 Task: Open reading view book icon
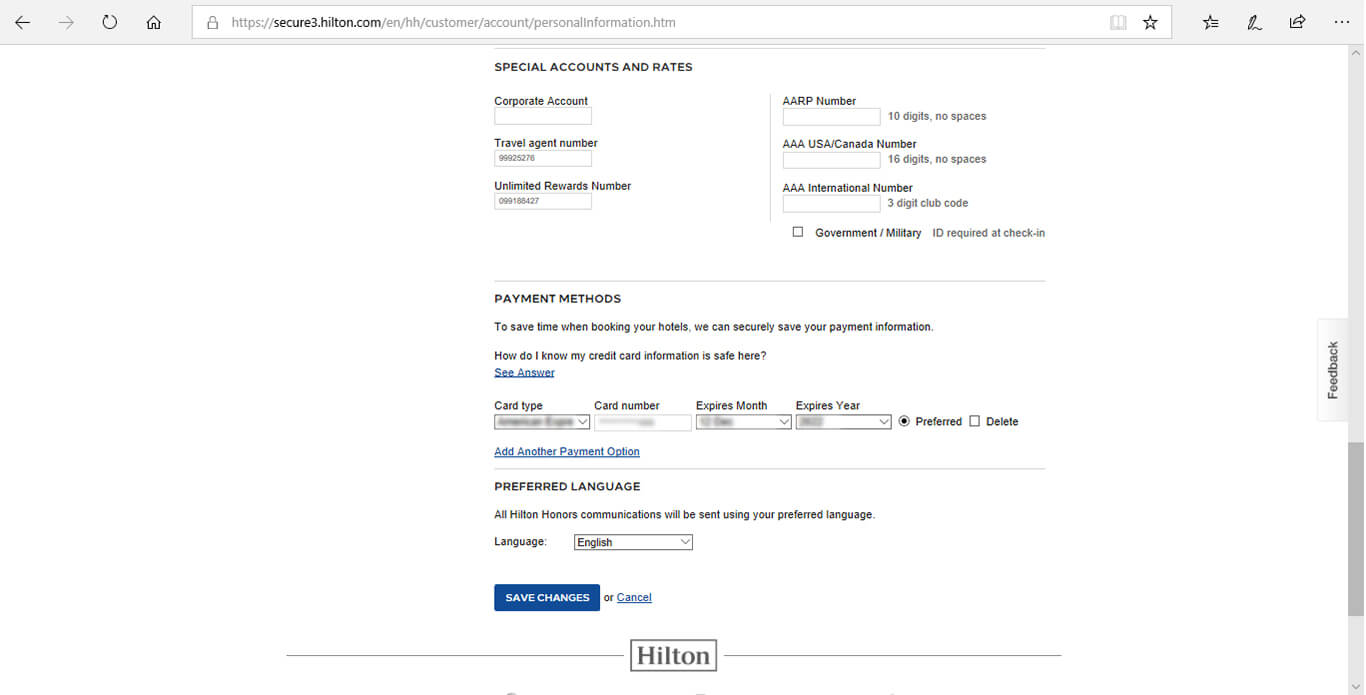pos(1118,22)
